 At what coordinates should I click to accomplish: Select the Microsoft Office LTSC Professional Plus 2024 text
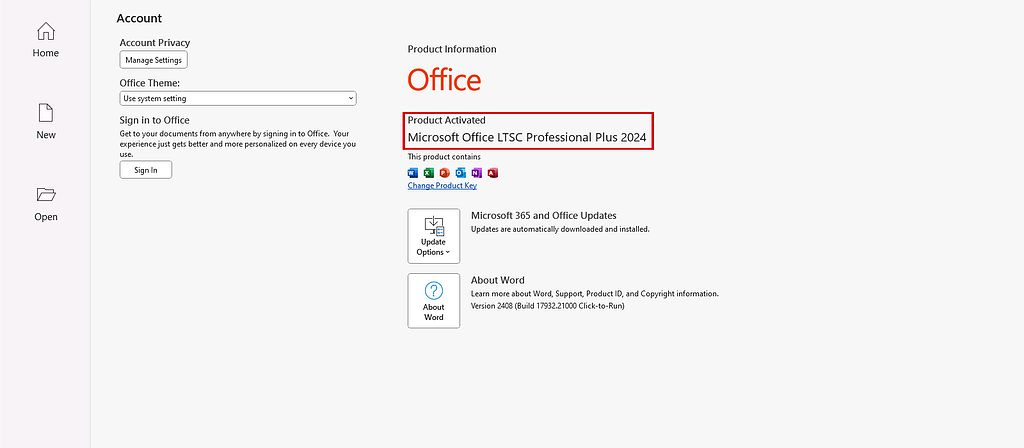[x=527, y=138]
